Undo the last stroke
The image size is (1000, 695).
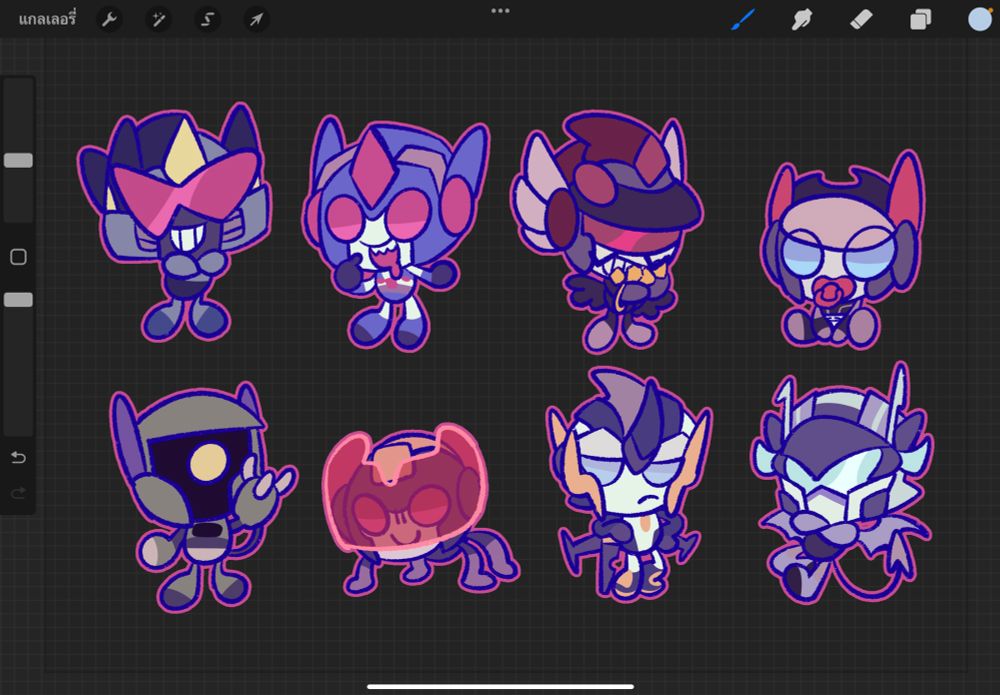18,457
